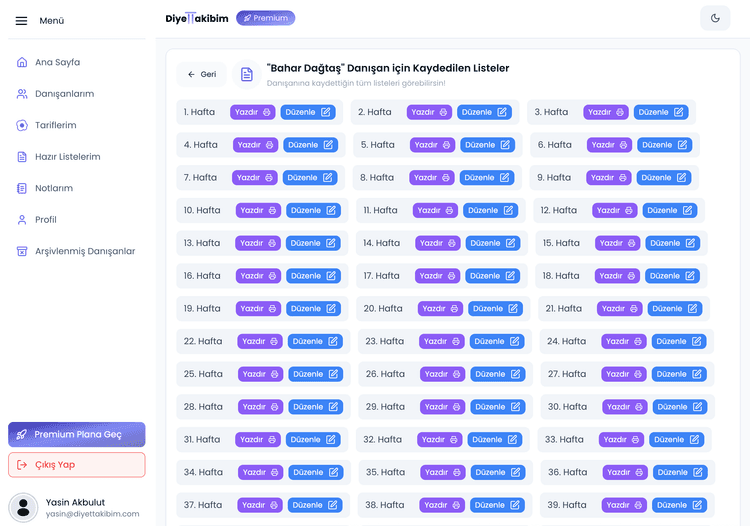The height and width of the screenshot is (526, 750).
Task: Open Danışanlarım from the sidebar
Action: (x=64, y=94)
